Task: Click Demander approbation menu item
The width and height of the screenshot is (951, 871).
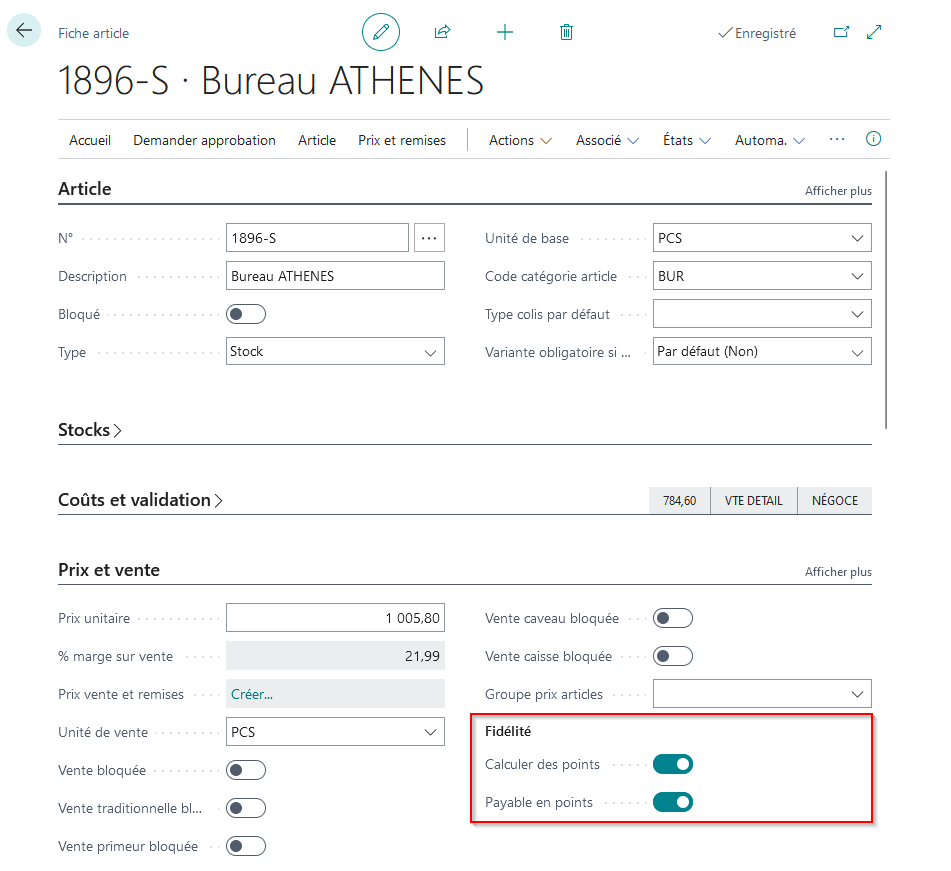Action: pyautogui.click(x=204, y=140)
